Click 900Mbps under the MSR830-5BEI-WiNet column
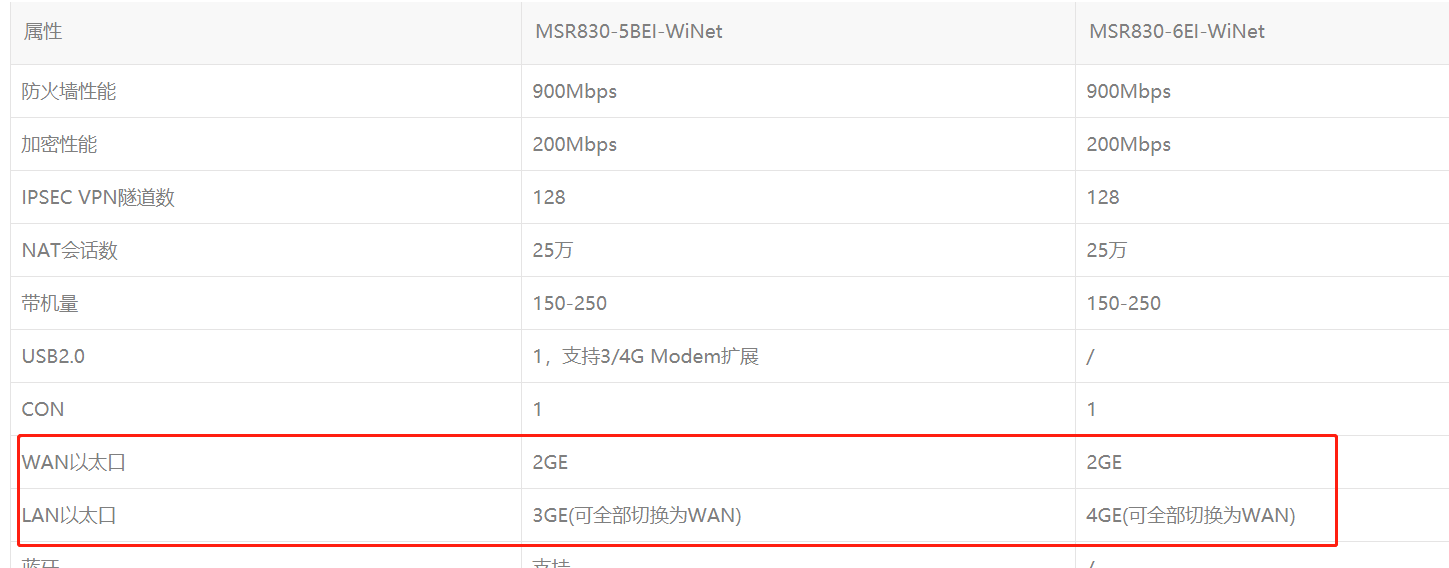The width and height of the screenshot is (1449, 568). pos(575,91)
